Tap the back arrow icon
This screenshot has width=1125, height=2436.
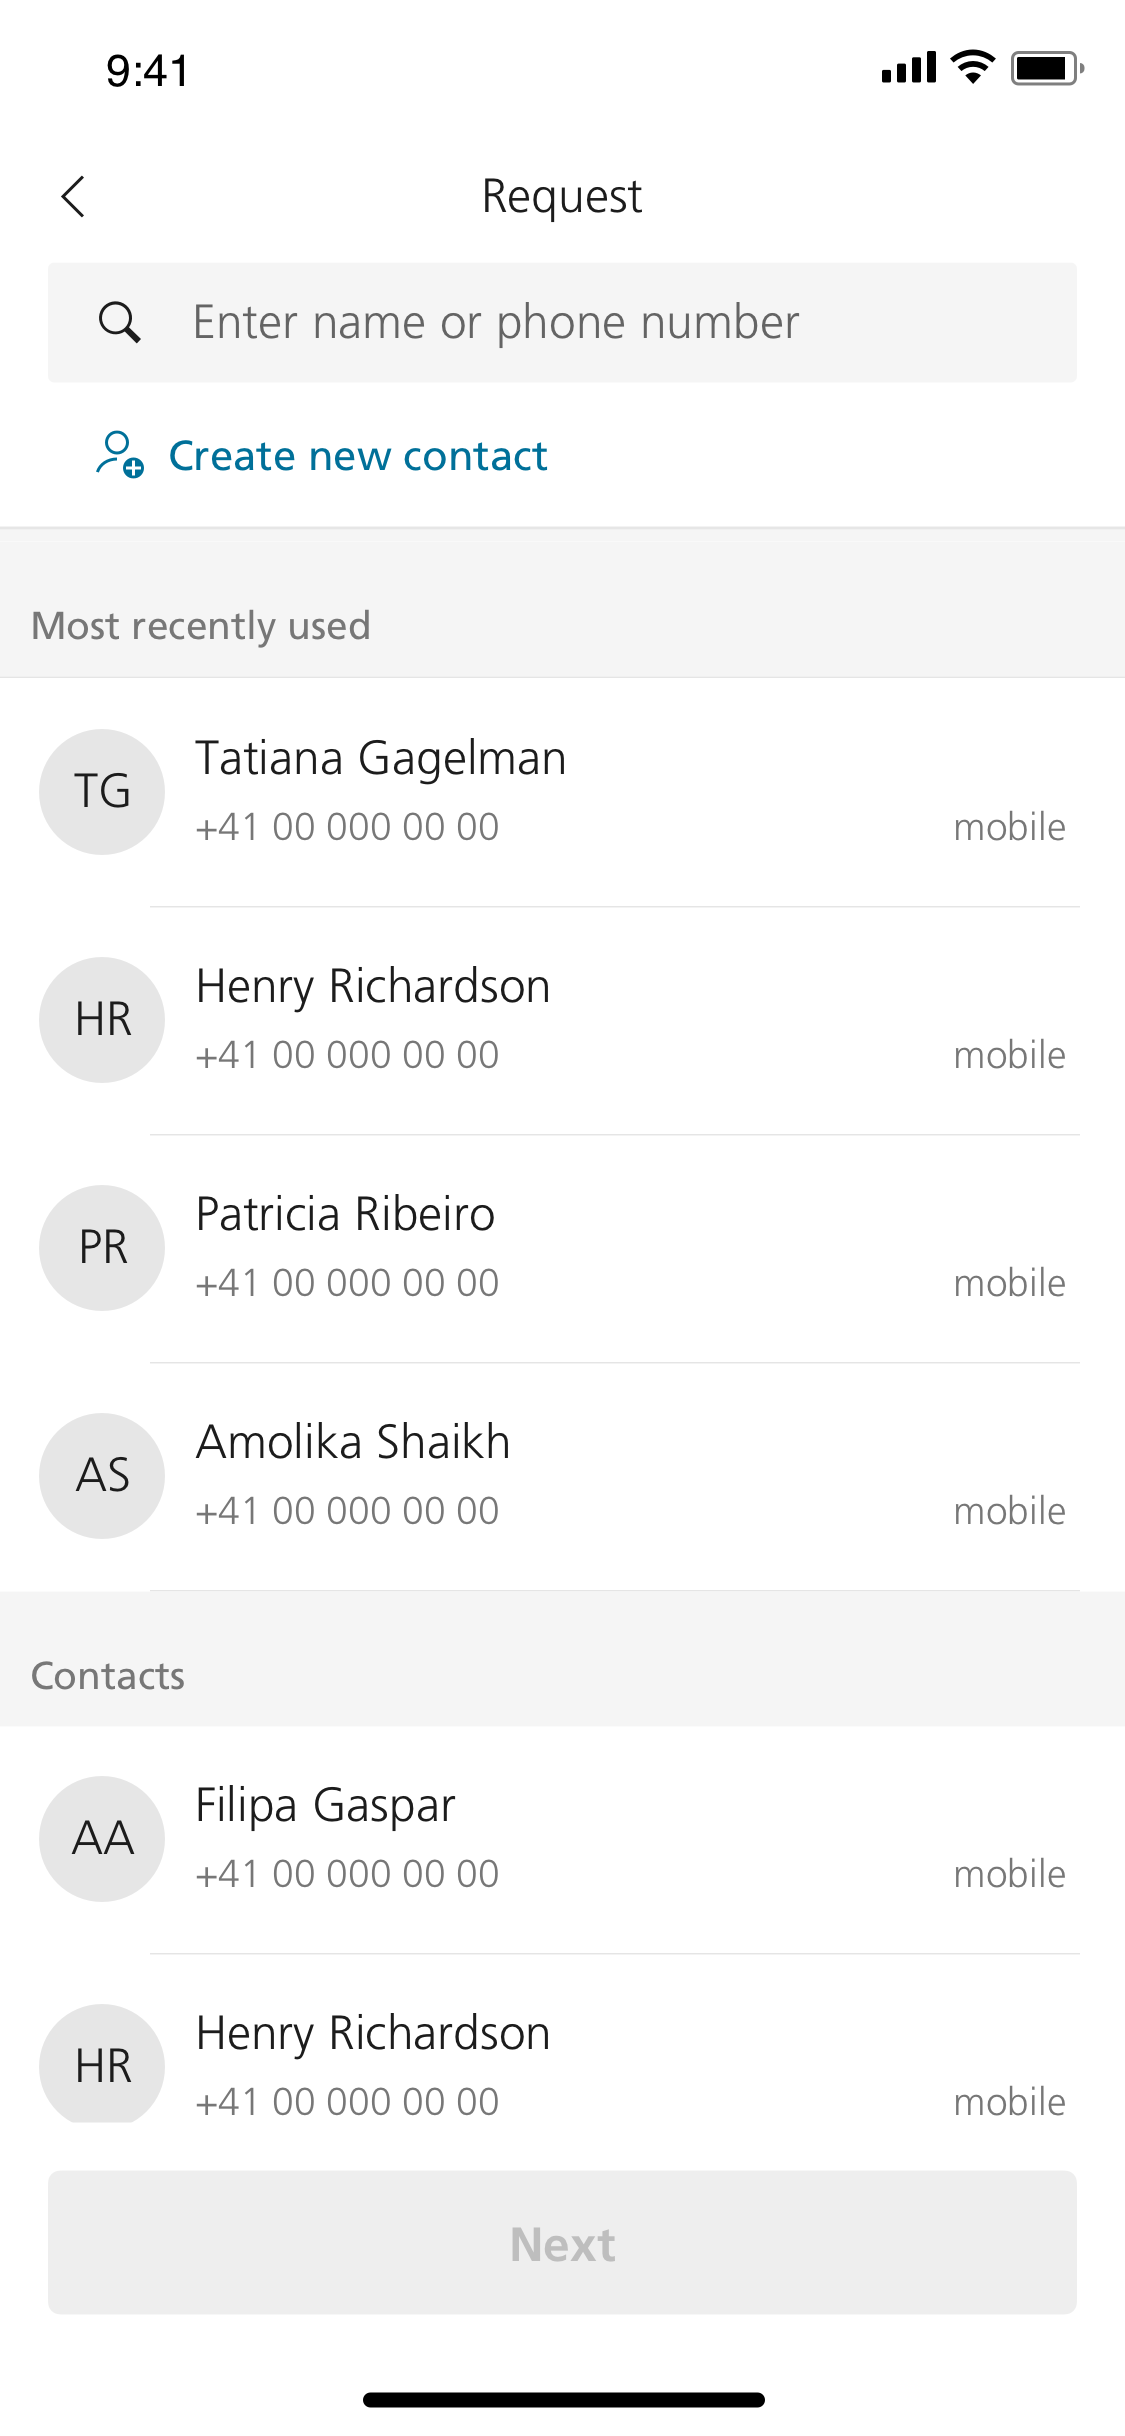(x=74, y=197)
